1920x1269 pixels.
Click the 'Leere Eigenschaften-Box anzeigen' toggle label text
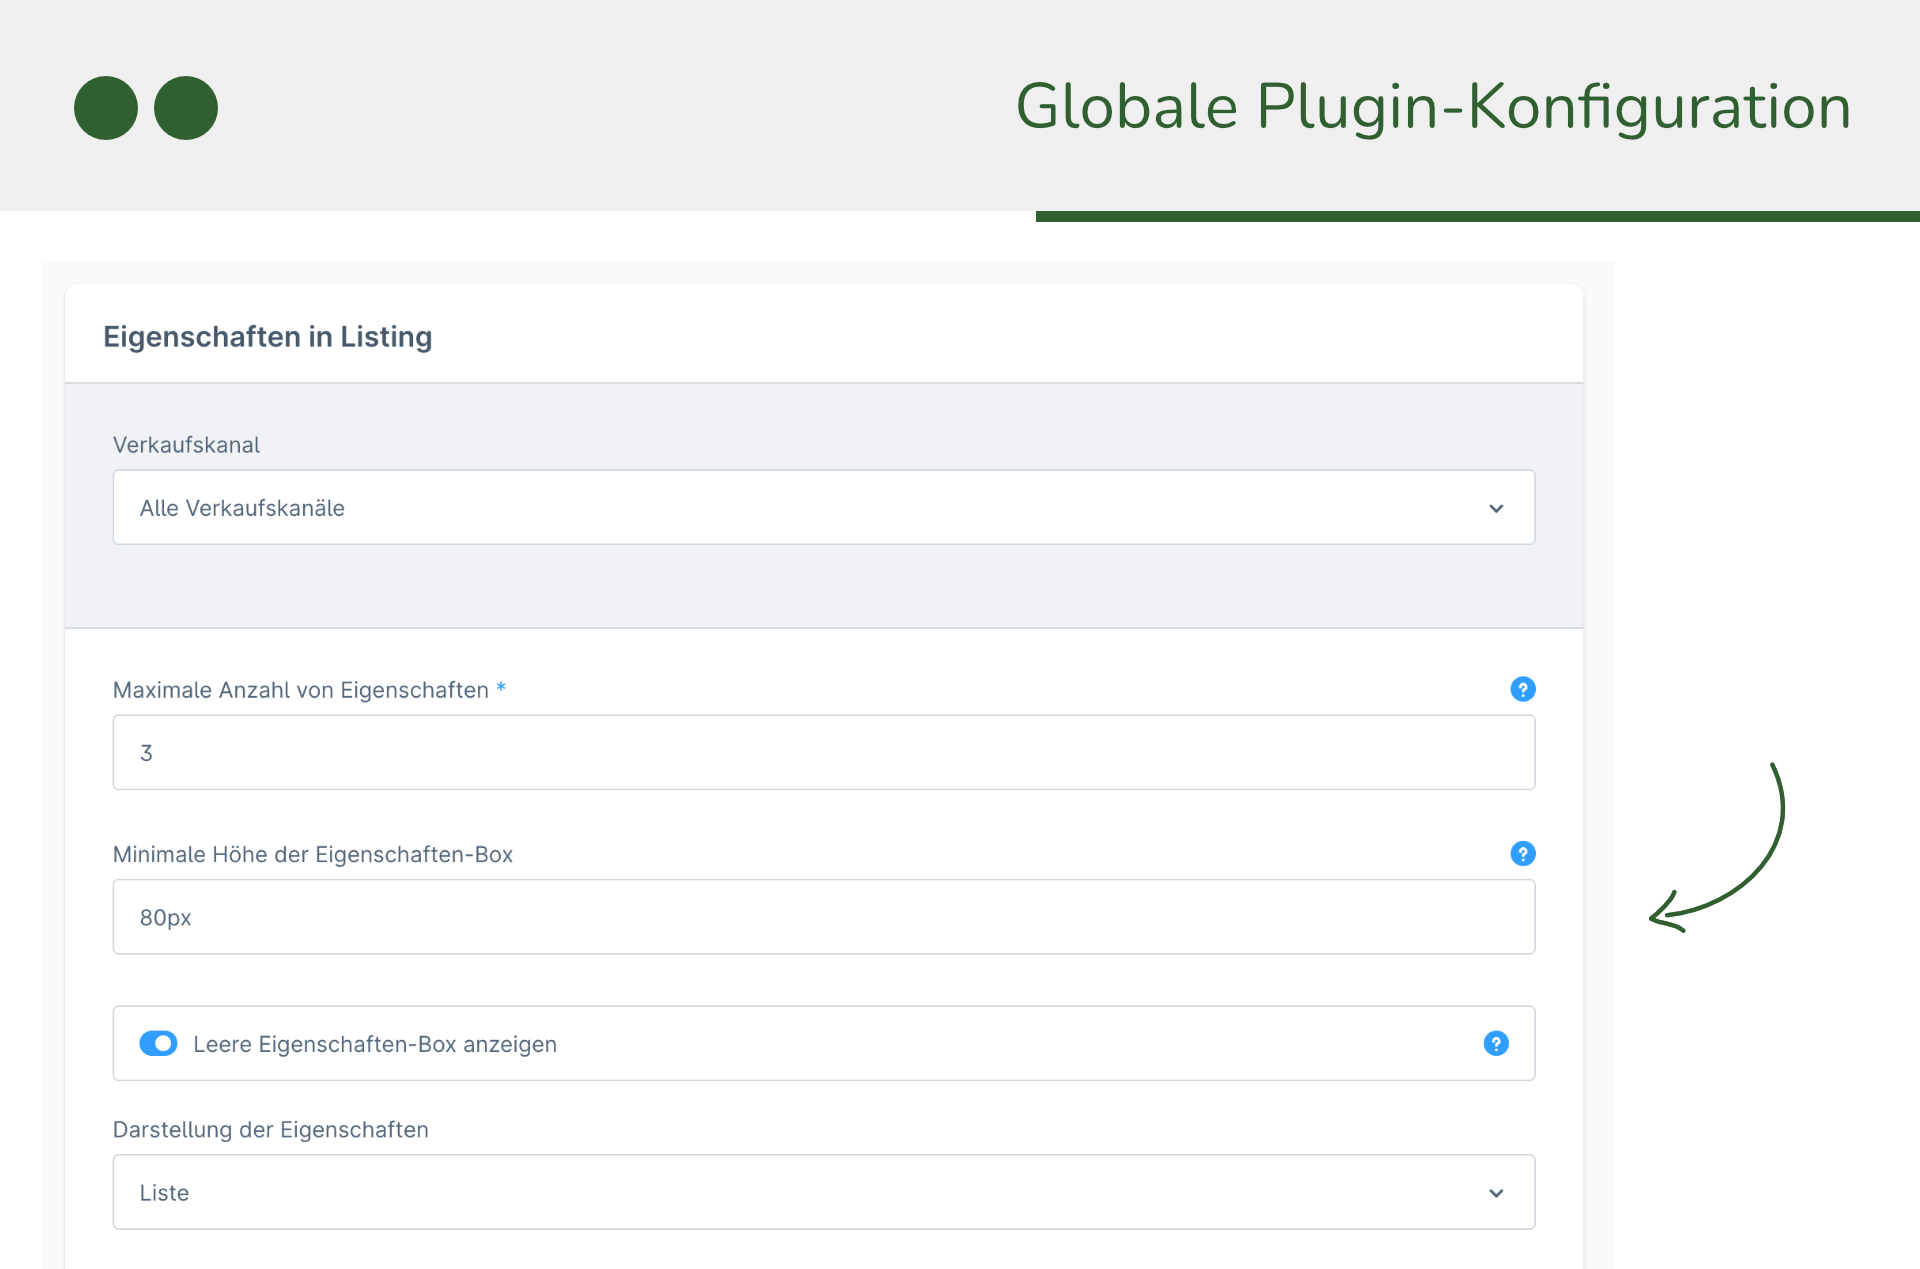coord(375,1044)
